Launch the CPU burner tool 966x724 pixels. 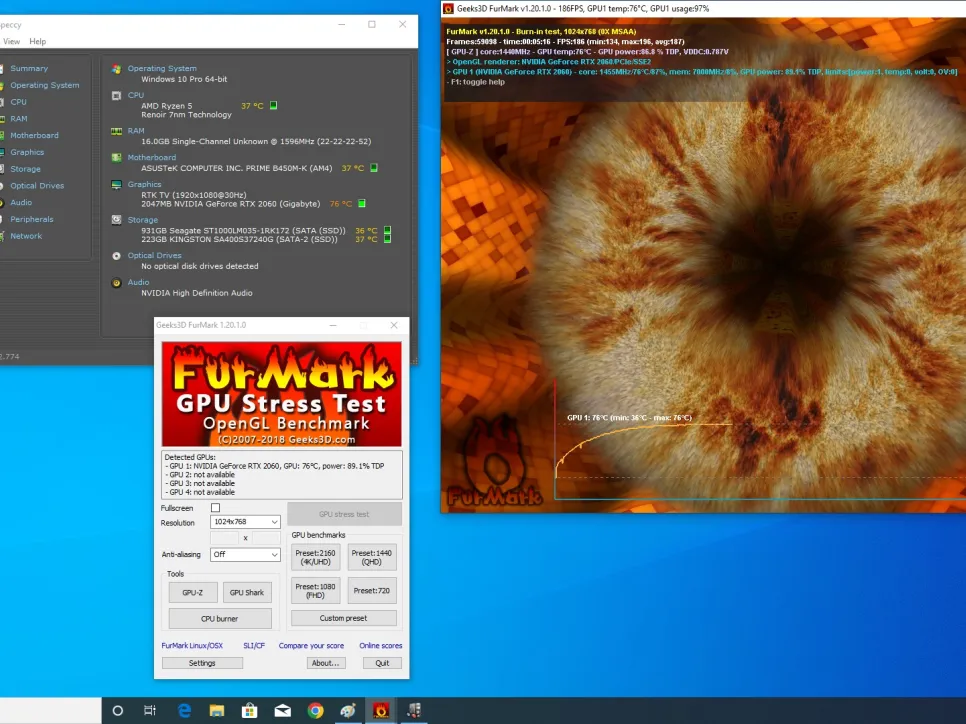coord(220,619)
